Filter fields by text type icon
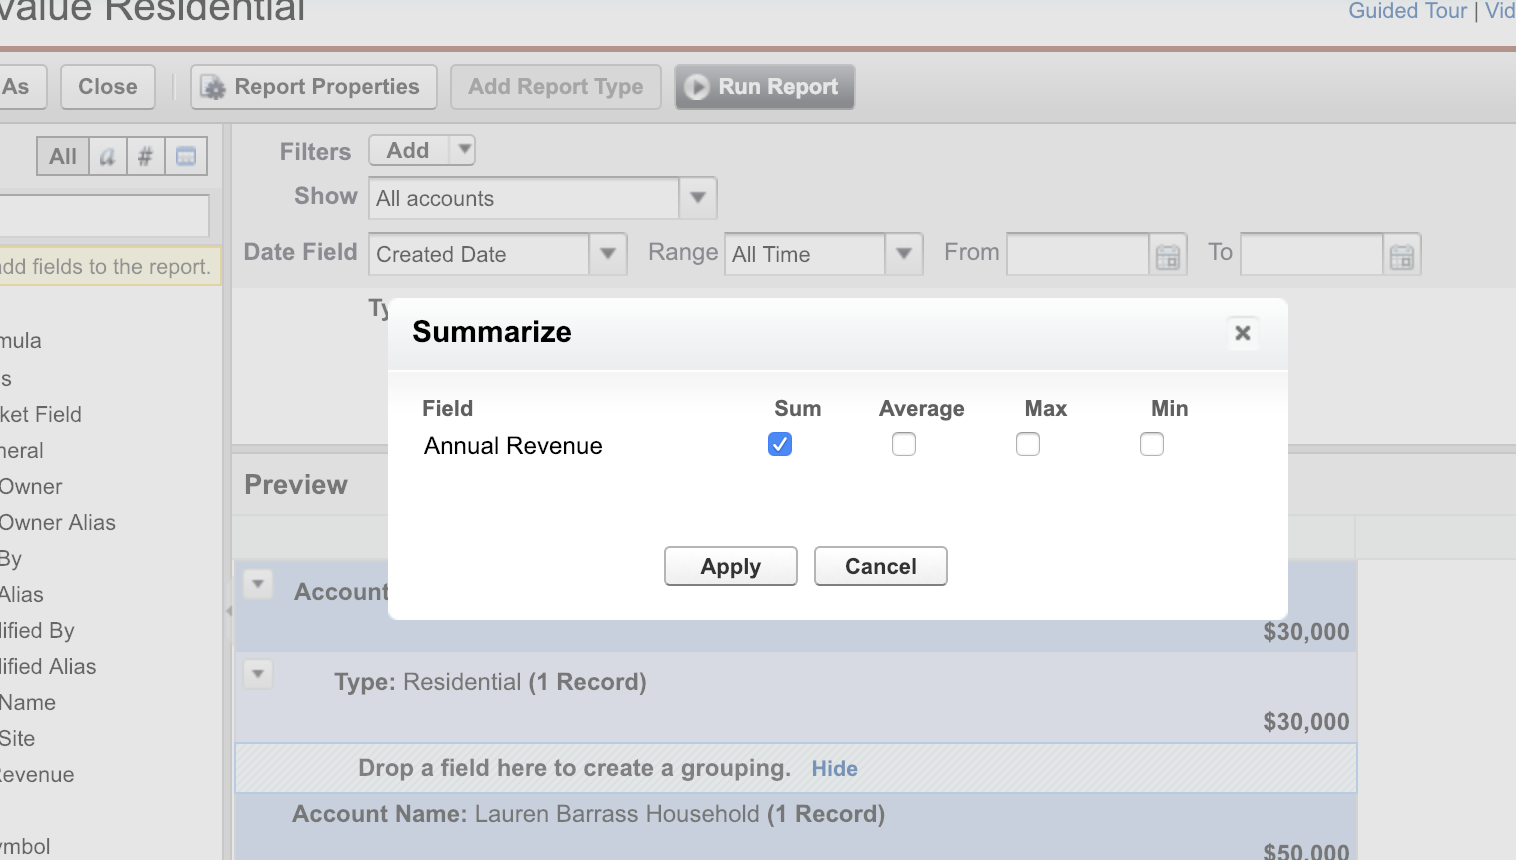1516x860 pixels. click(x=108, y=156)
